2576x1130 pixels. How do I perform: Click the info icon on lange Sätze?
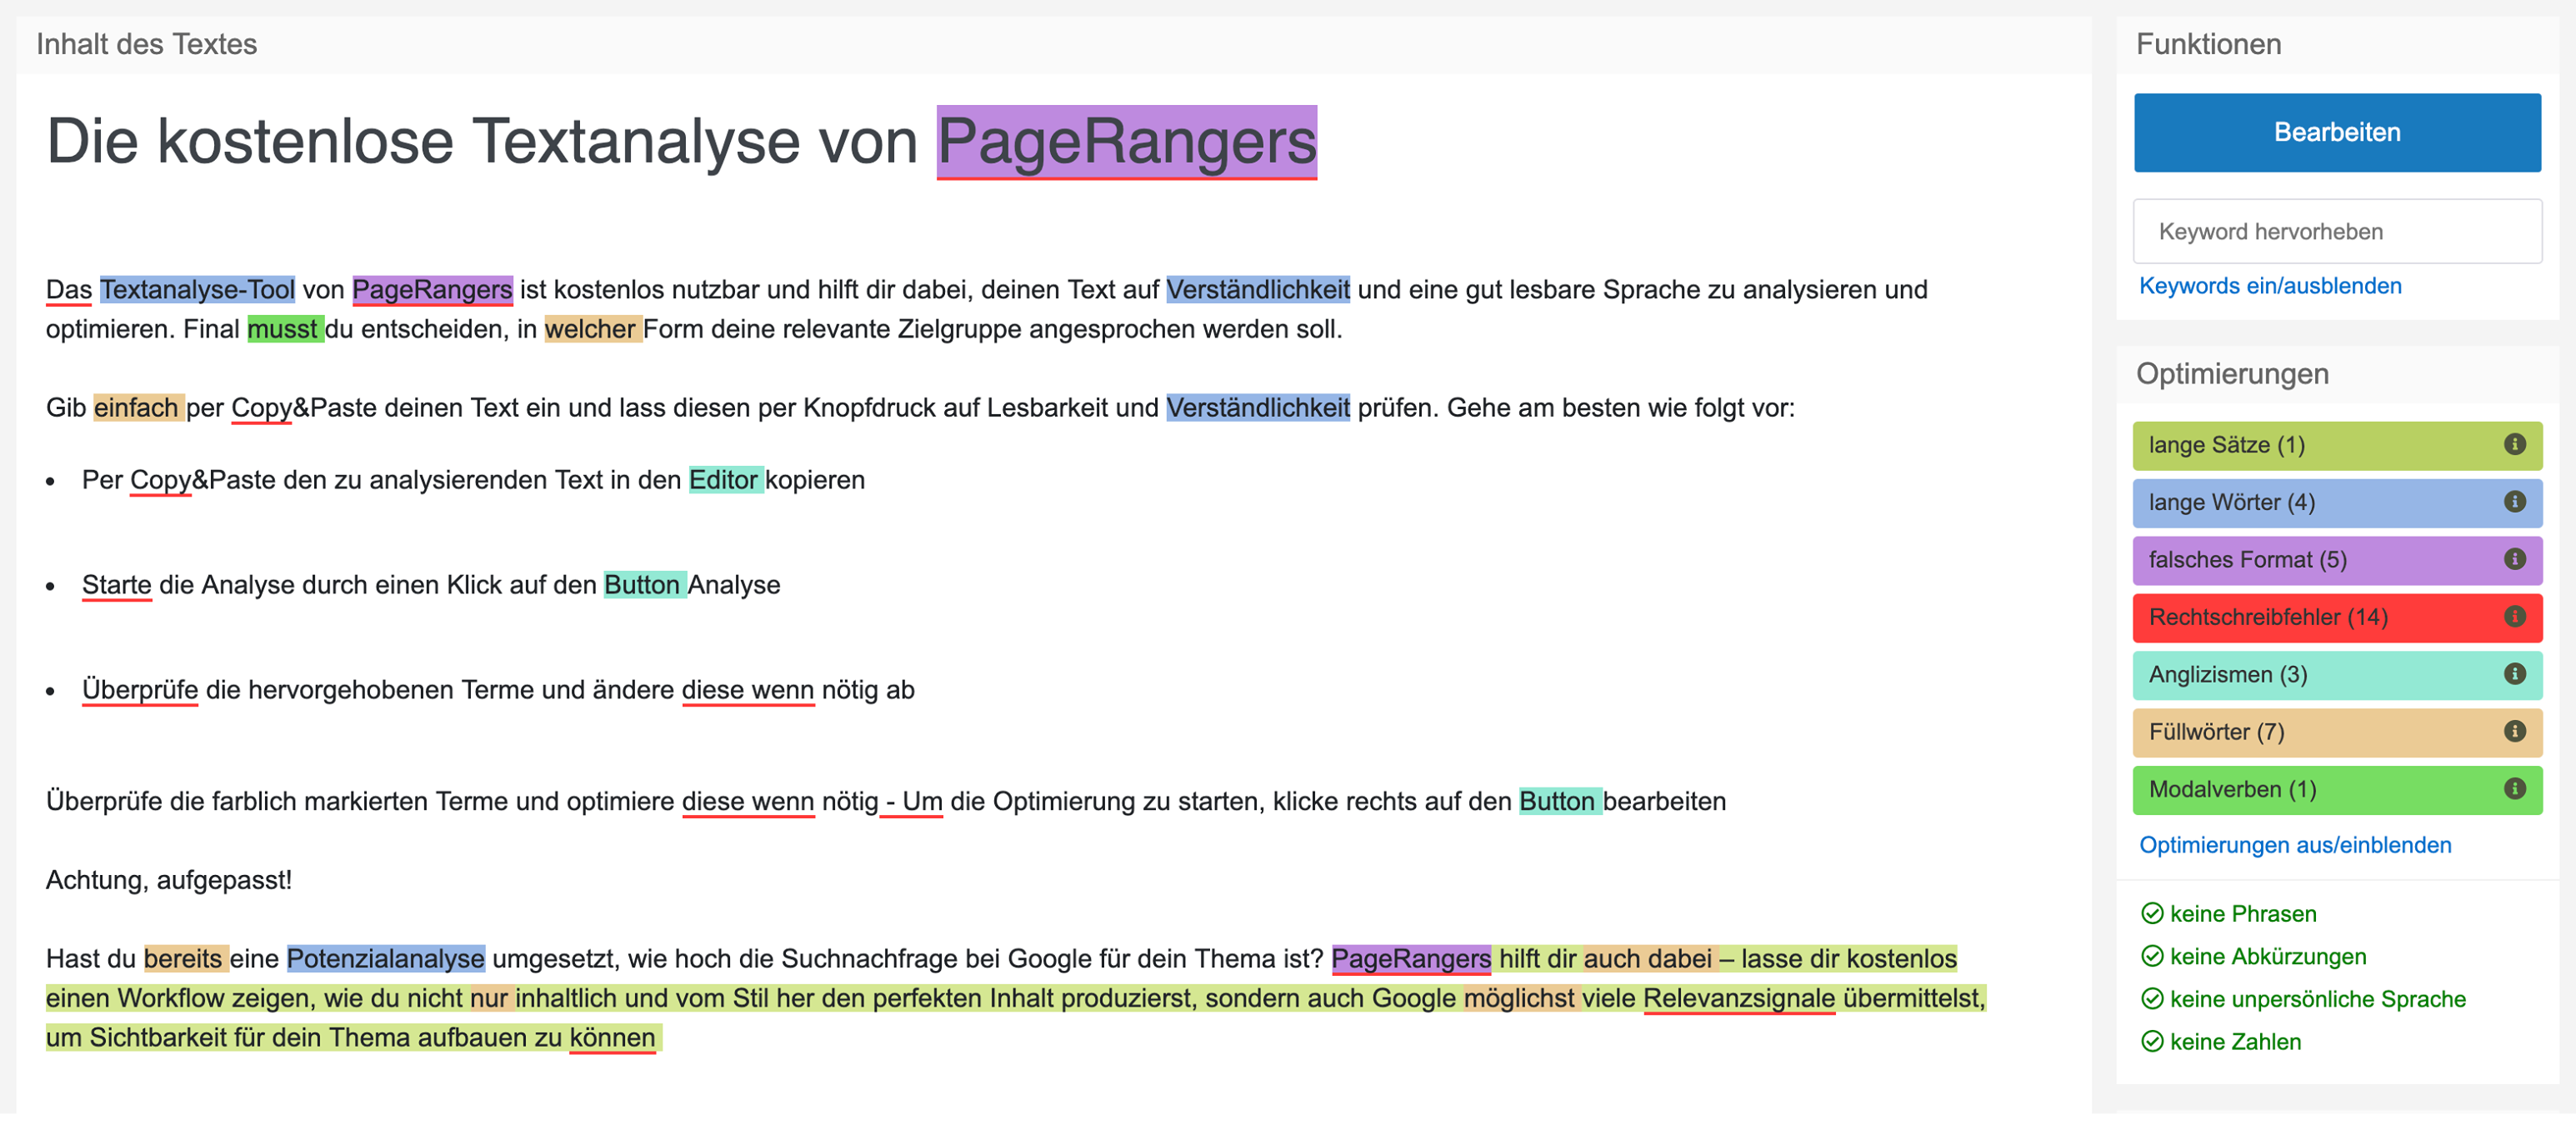[x=2514, y=444]
